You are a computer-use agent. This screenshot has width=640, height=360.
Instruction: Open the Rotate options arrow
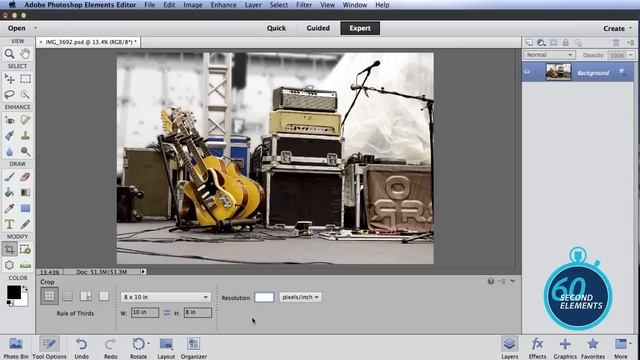point(148,344)
